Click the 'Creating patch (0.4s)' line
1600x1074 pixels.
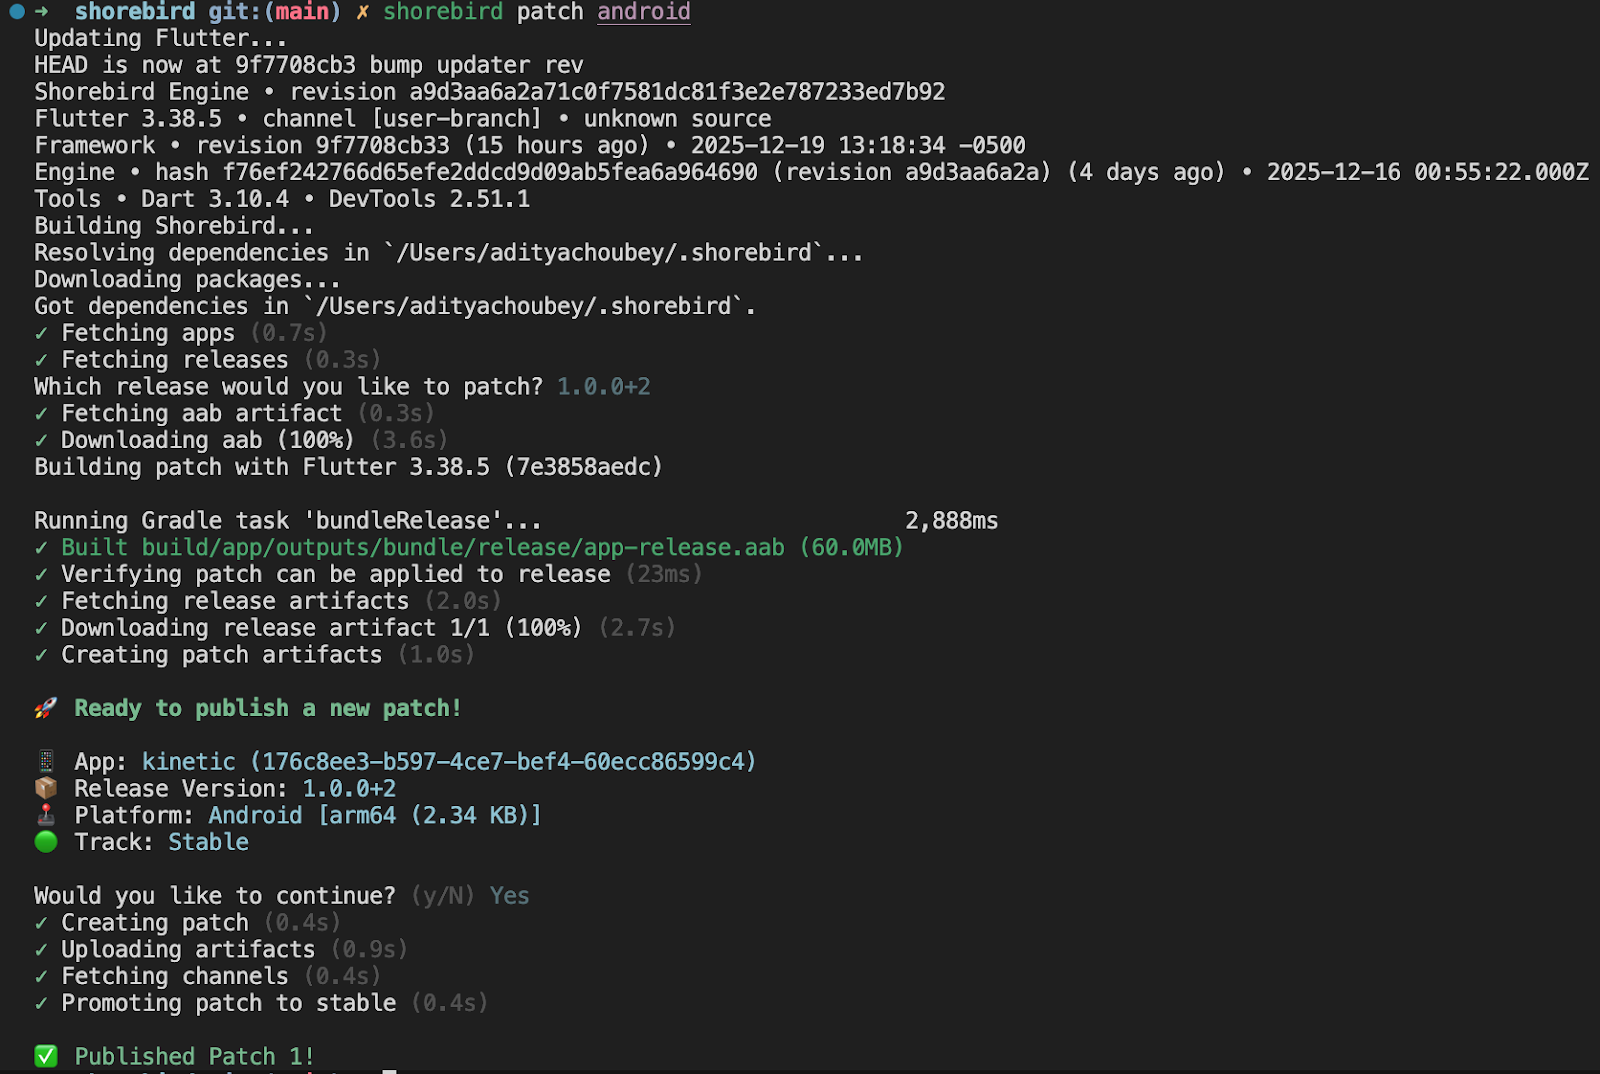(188, 923)
